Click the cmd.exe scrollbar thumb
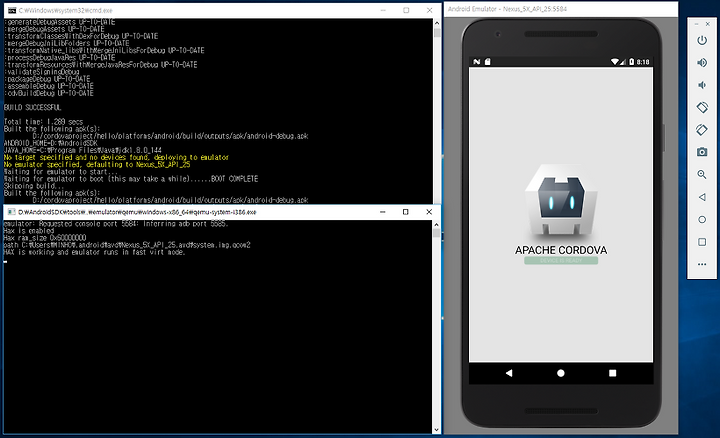 coord(437,33)
